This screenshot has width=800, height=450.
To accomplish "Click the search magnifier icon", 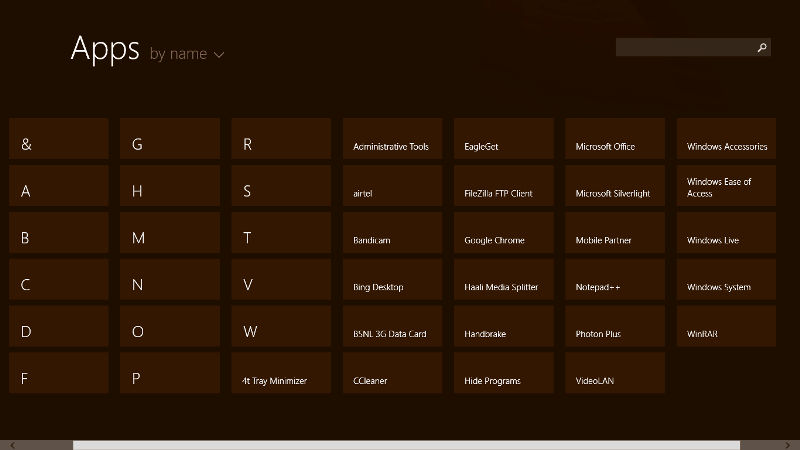I will (762, 47).
